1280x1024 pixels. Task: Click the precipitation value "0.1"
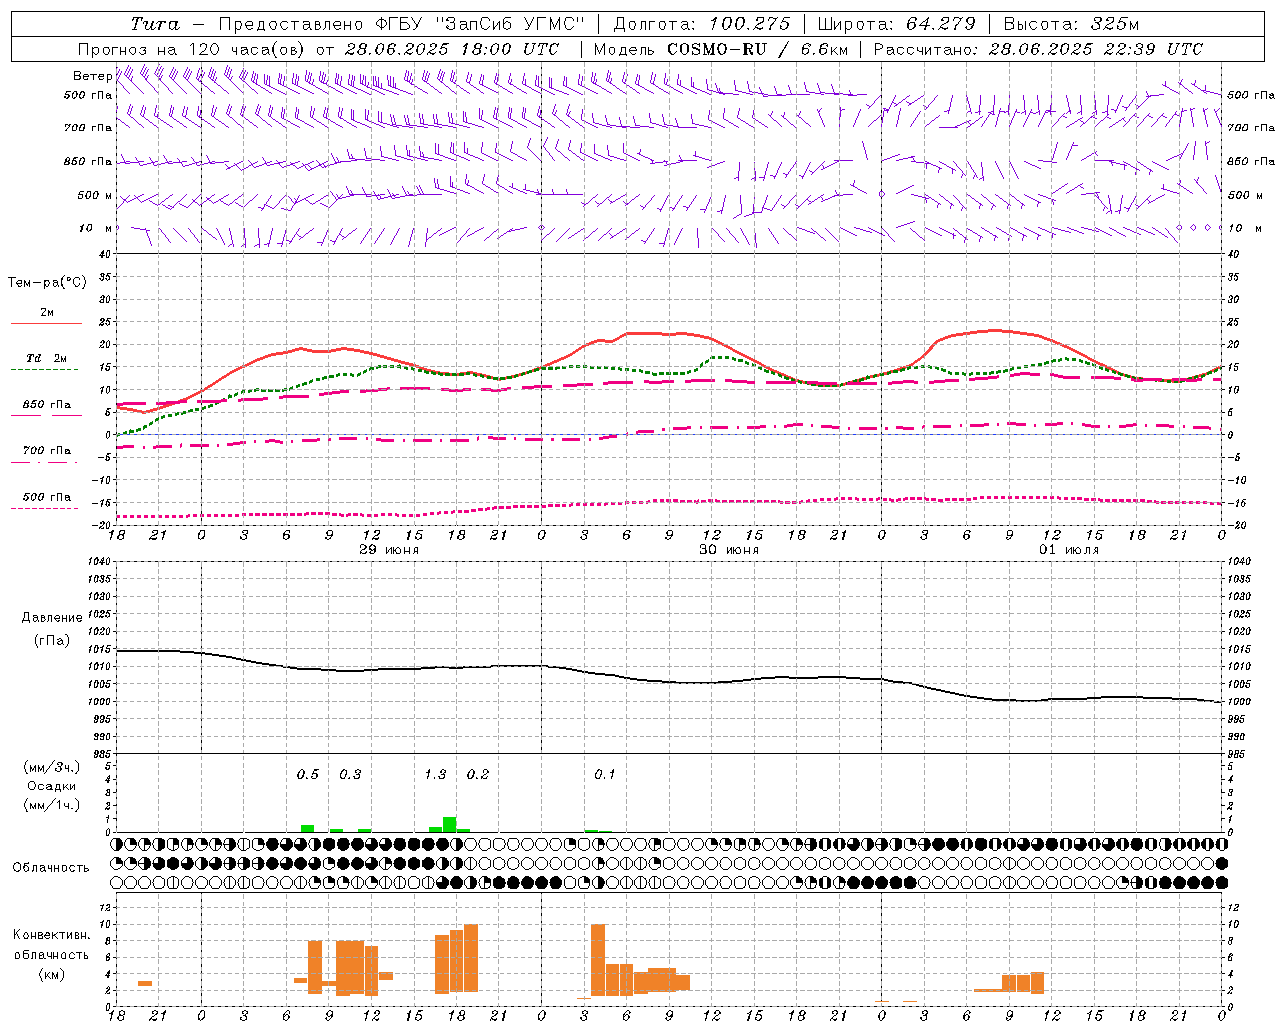[x=605, y=775]
